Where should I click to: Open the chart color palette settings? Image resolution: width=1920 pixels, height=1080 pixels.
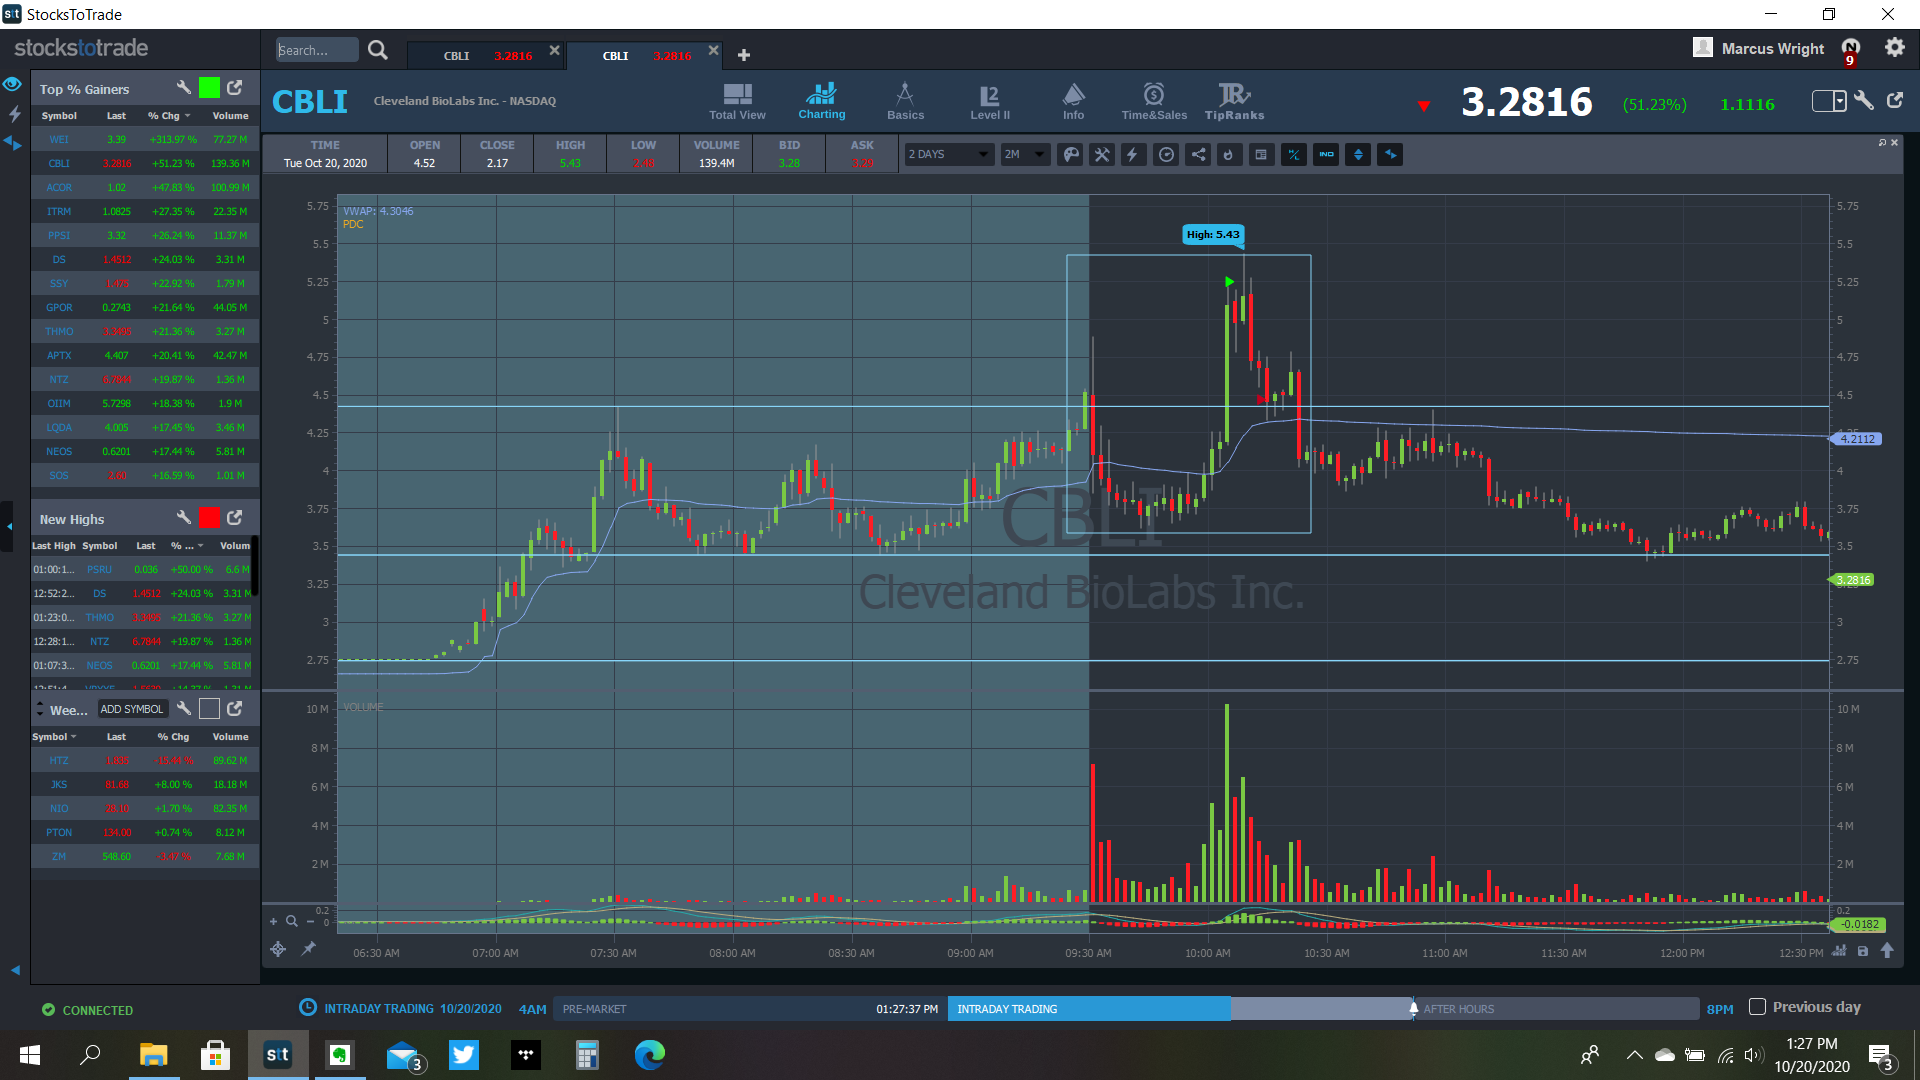[x=1070, y=155]
